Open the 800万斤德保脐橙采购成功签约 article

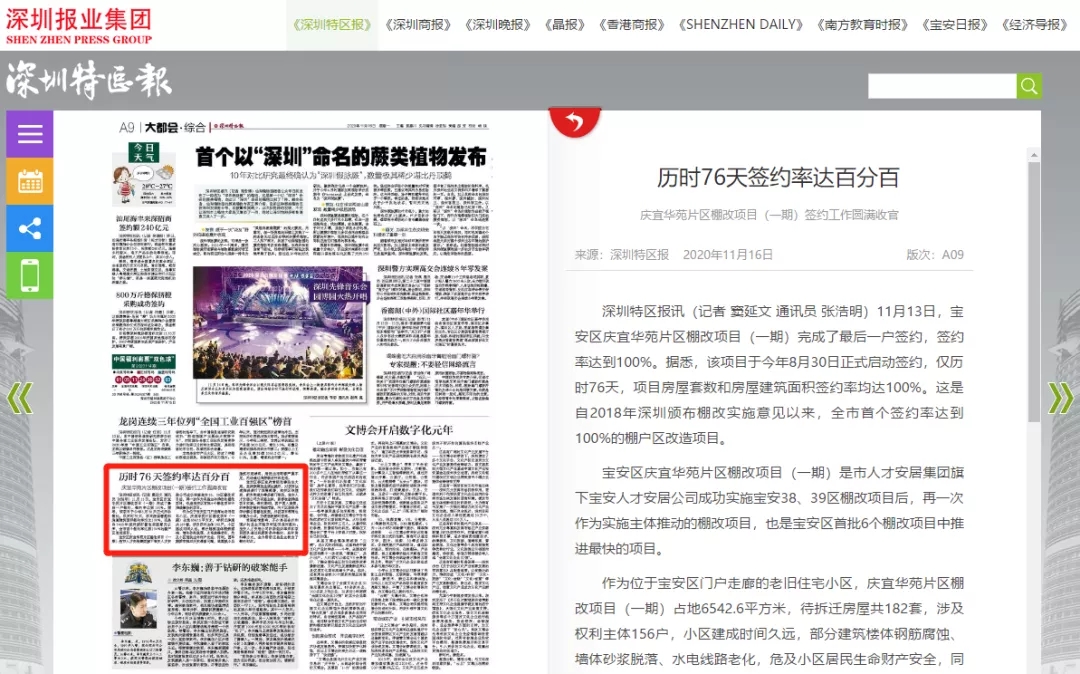(144, 299)
